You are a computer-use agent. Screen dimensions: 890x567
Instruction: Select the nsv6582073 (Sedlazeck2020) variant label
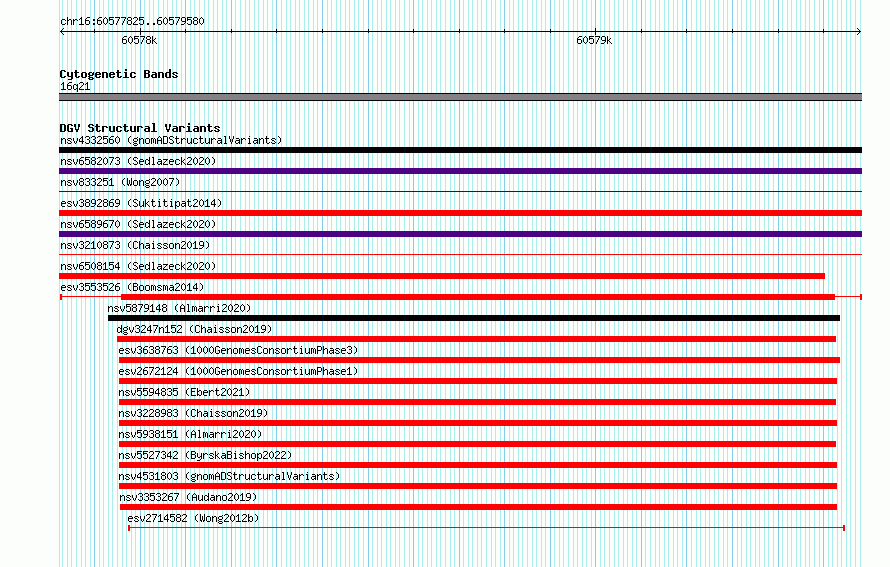point(138,161)
